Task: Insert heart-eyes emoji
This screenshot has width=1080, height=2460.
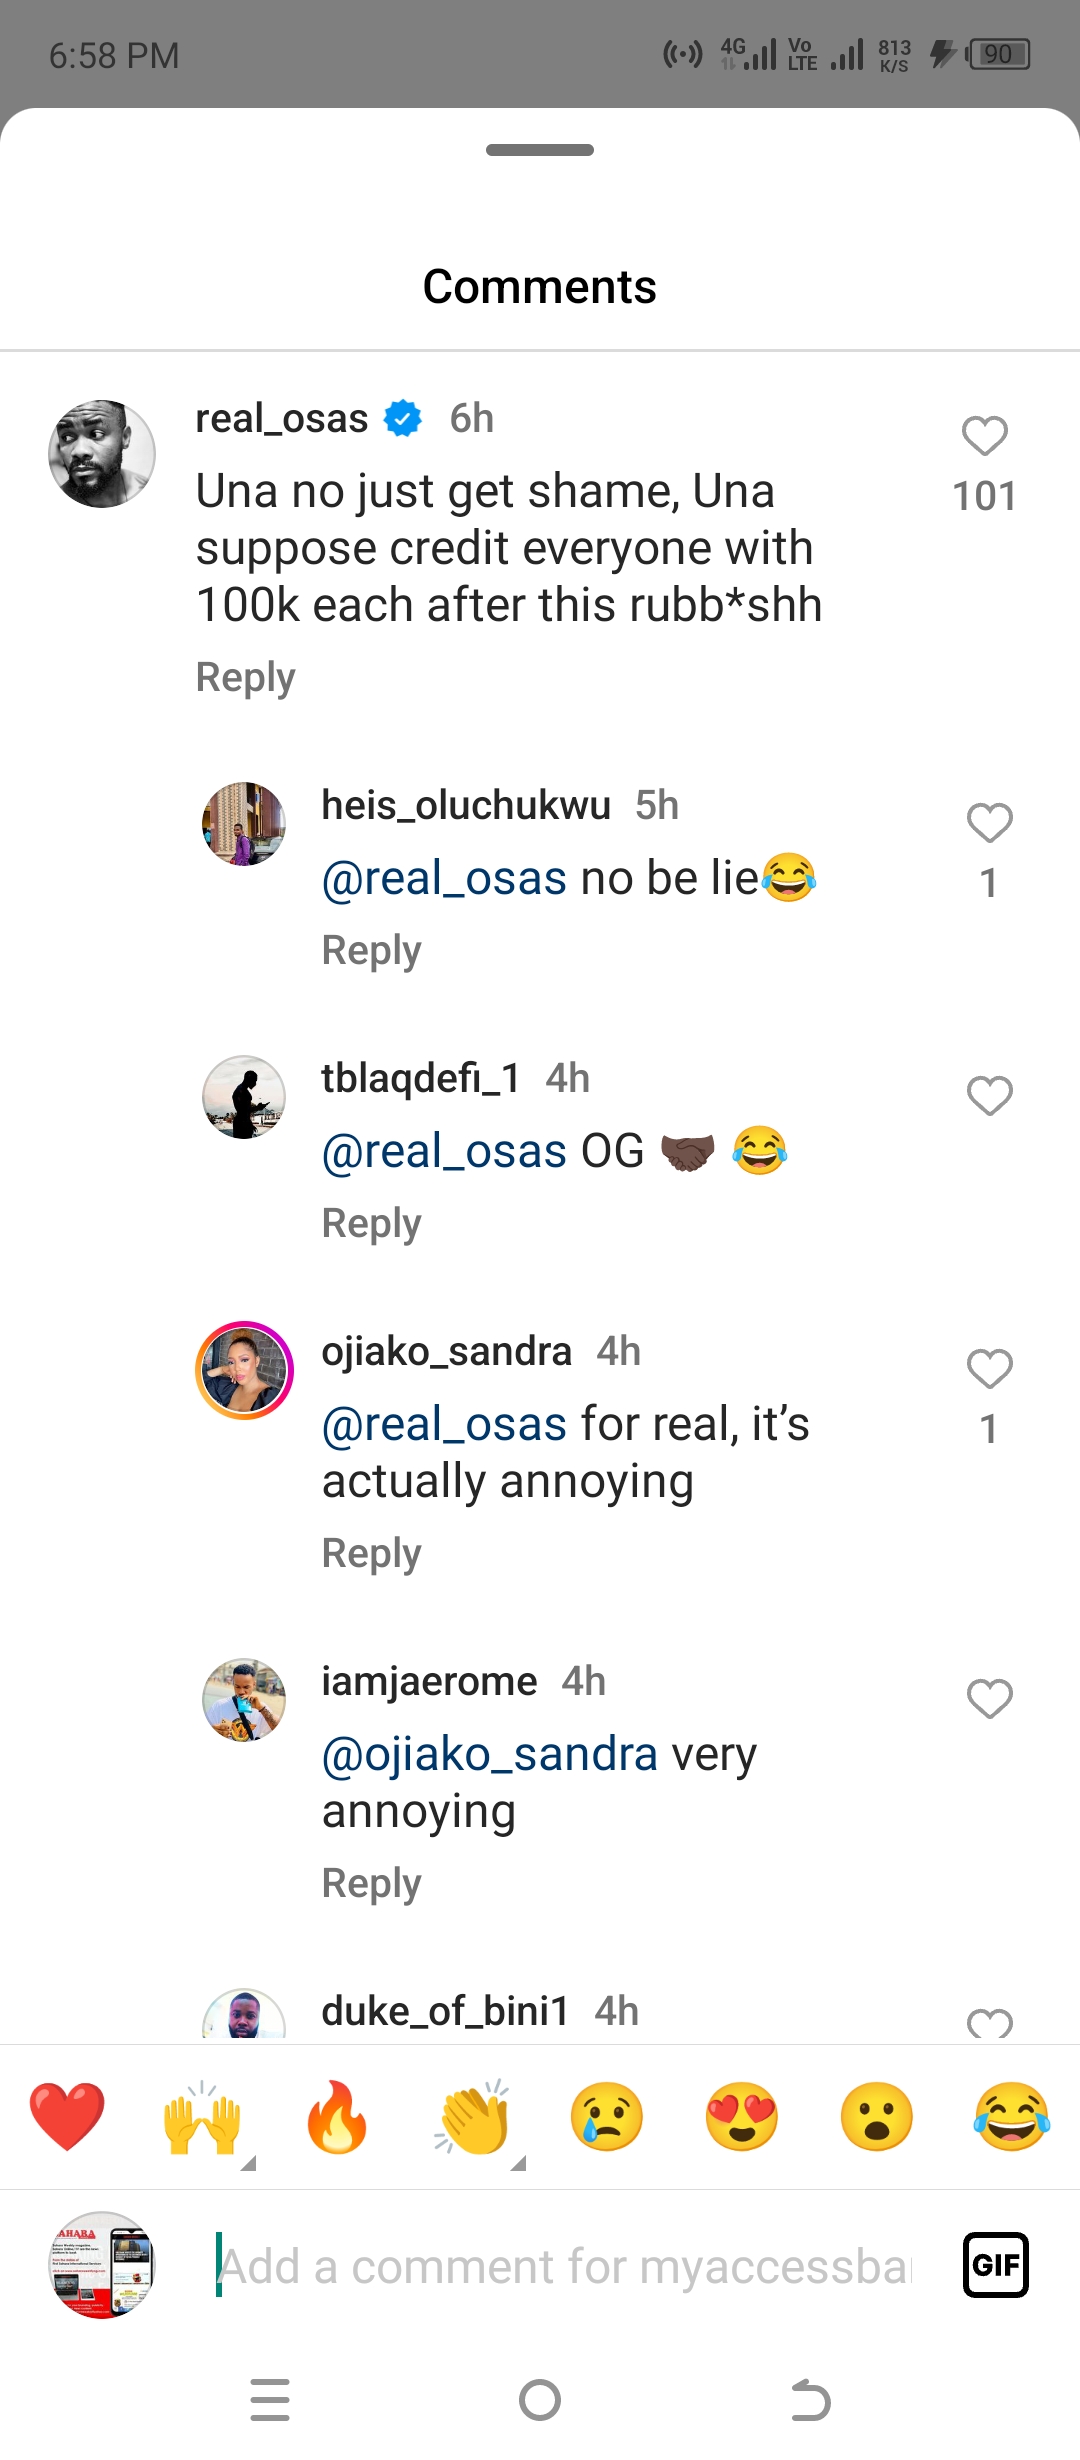Action: click(742, 2116)
